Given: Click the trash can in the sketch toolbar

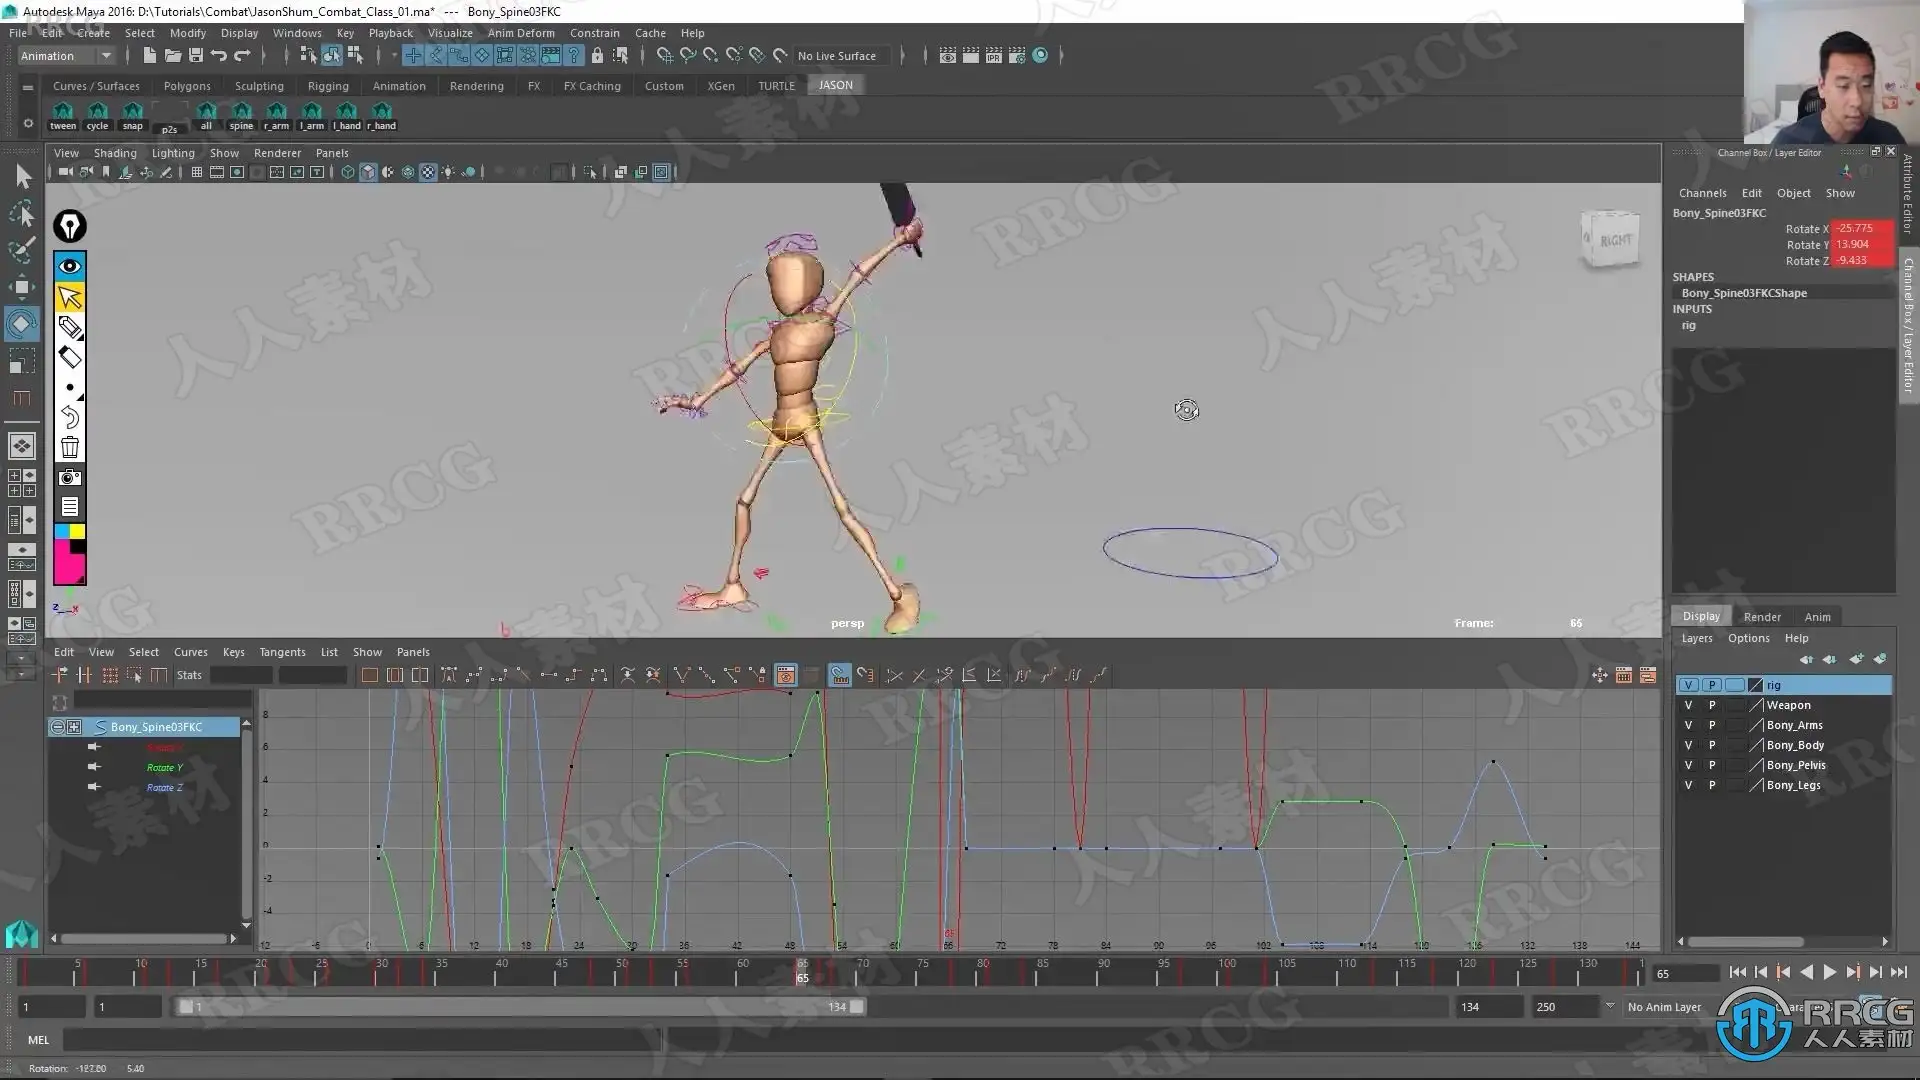Looking at the screenshot, I should pyautogui.click(x=70, y=447).
